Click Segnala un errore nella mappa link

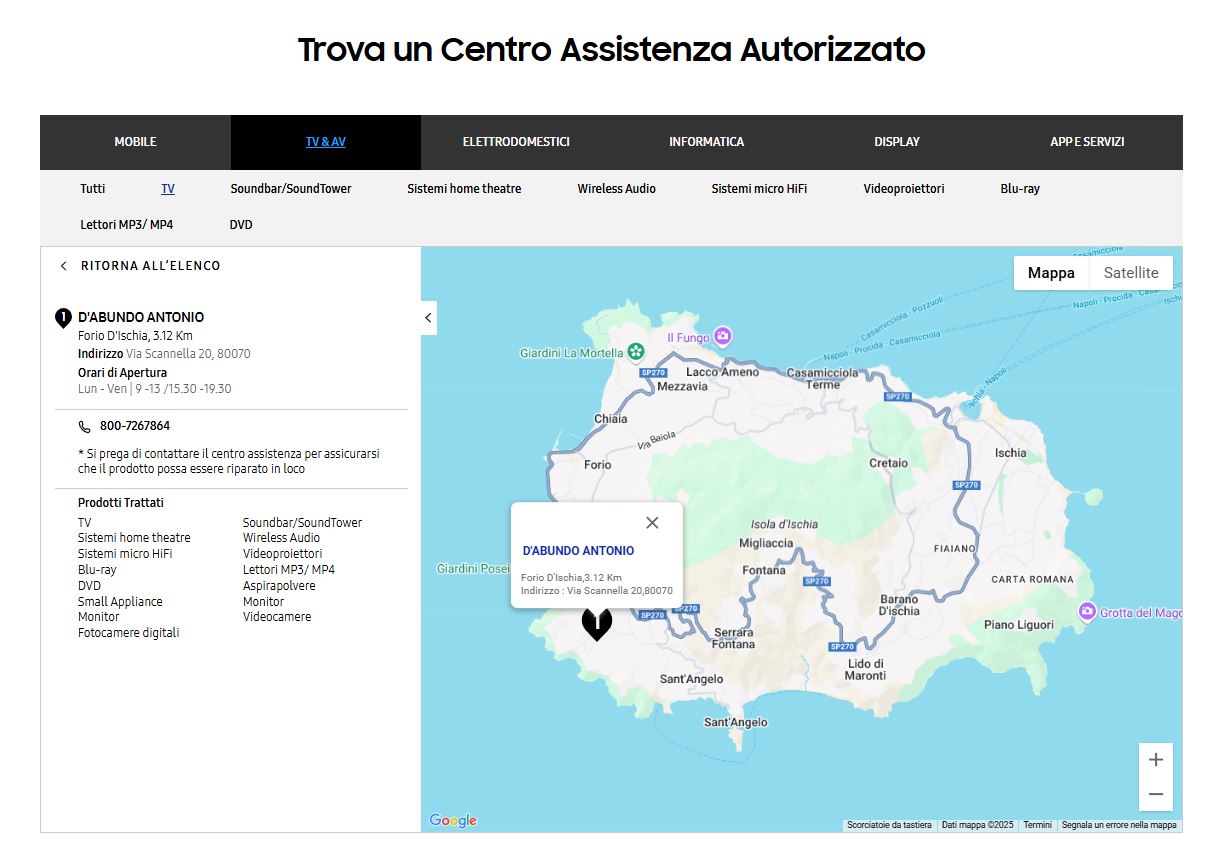1119,825
